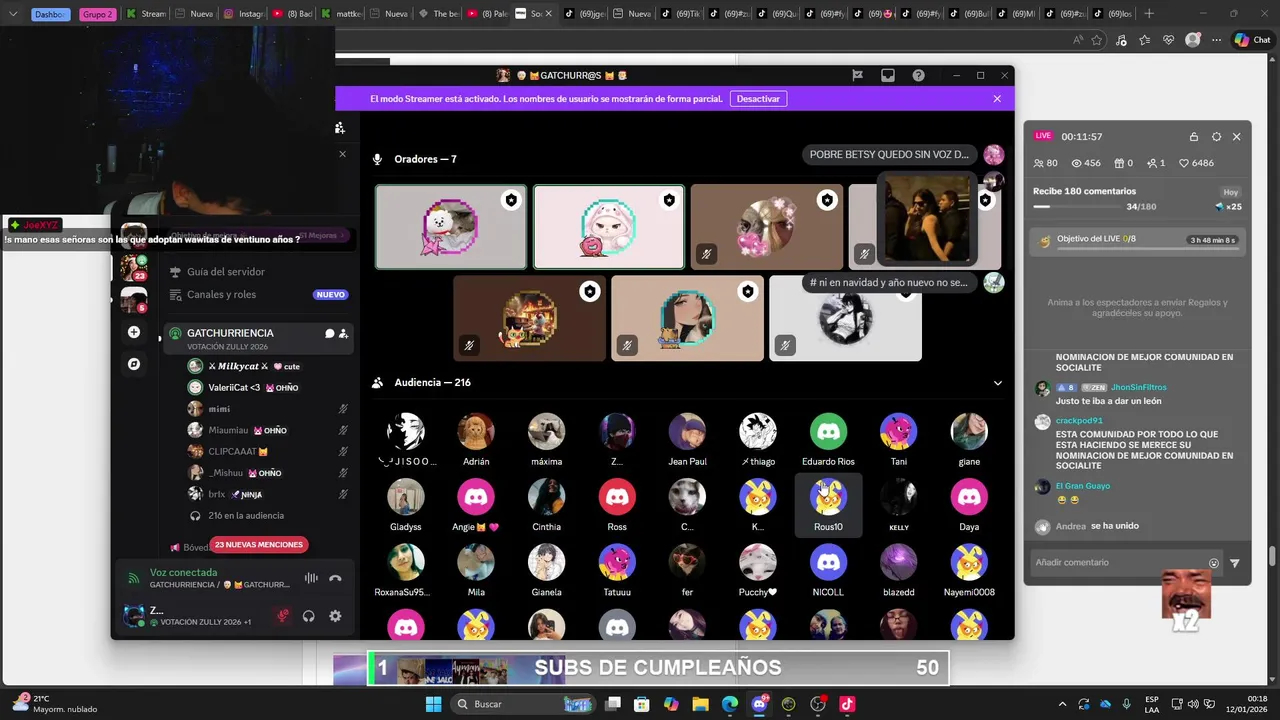Click add a server plus icon
Viewport: 1280px width, 720px height.
click(x=134, y=332)
